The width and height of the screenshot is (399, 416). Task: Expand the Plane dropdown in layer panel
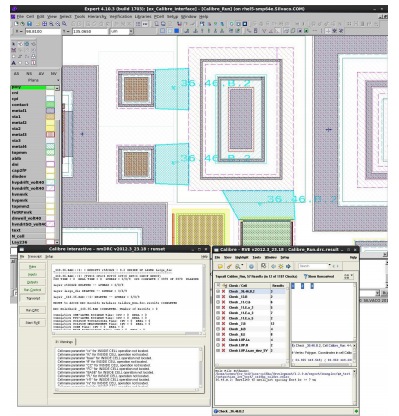58,80
